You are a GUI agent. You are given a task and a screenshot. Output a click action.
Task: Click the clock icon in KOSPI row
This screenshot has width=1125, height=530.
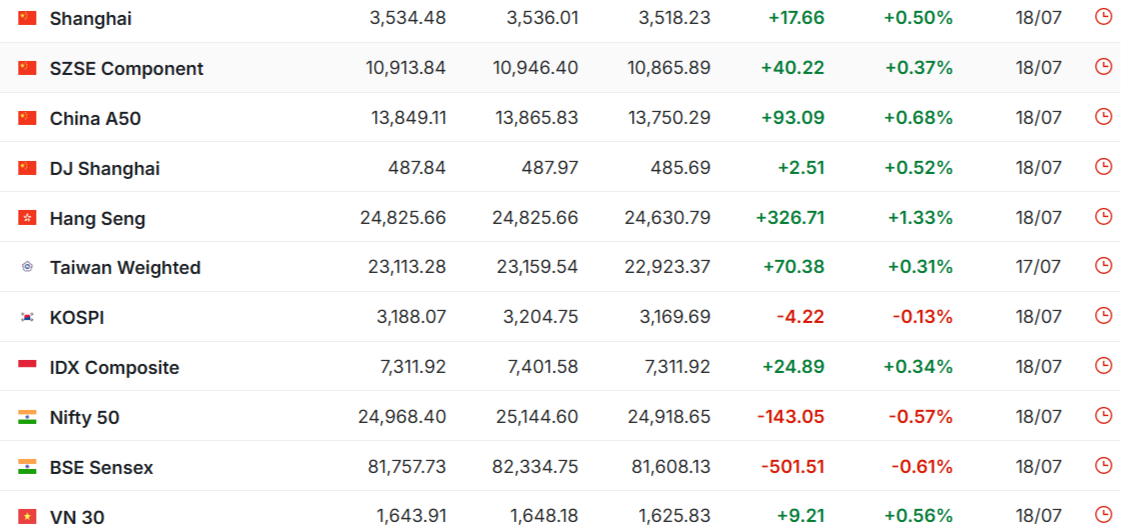[1103, 316]
